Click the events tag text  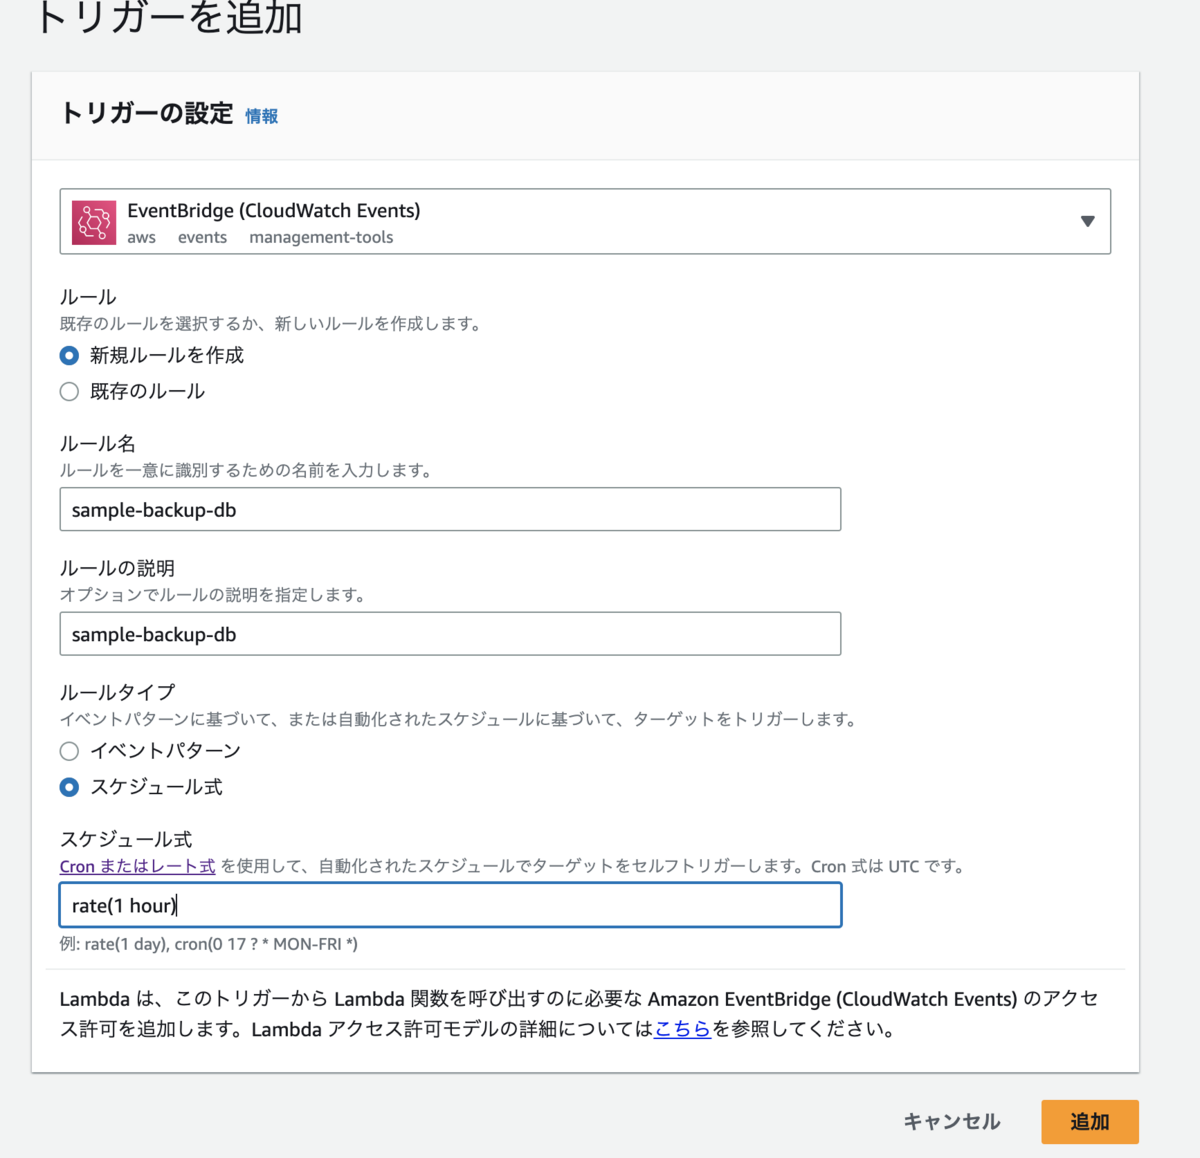point(202,237)
